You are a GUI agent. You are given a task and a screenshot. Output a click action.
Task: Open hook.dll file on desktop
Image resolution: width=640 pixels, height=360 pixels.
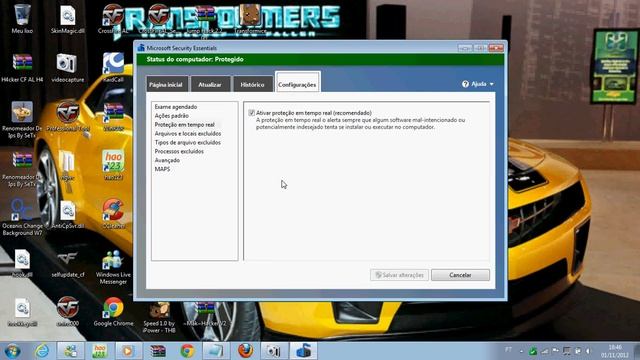pyautogui.click(x=22, y=263)
